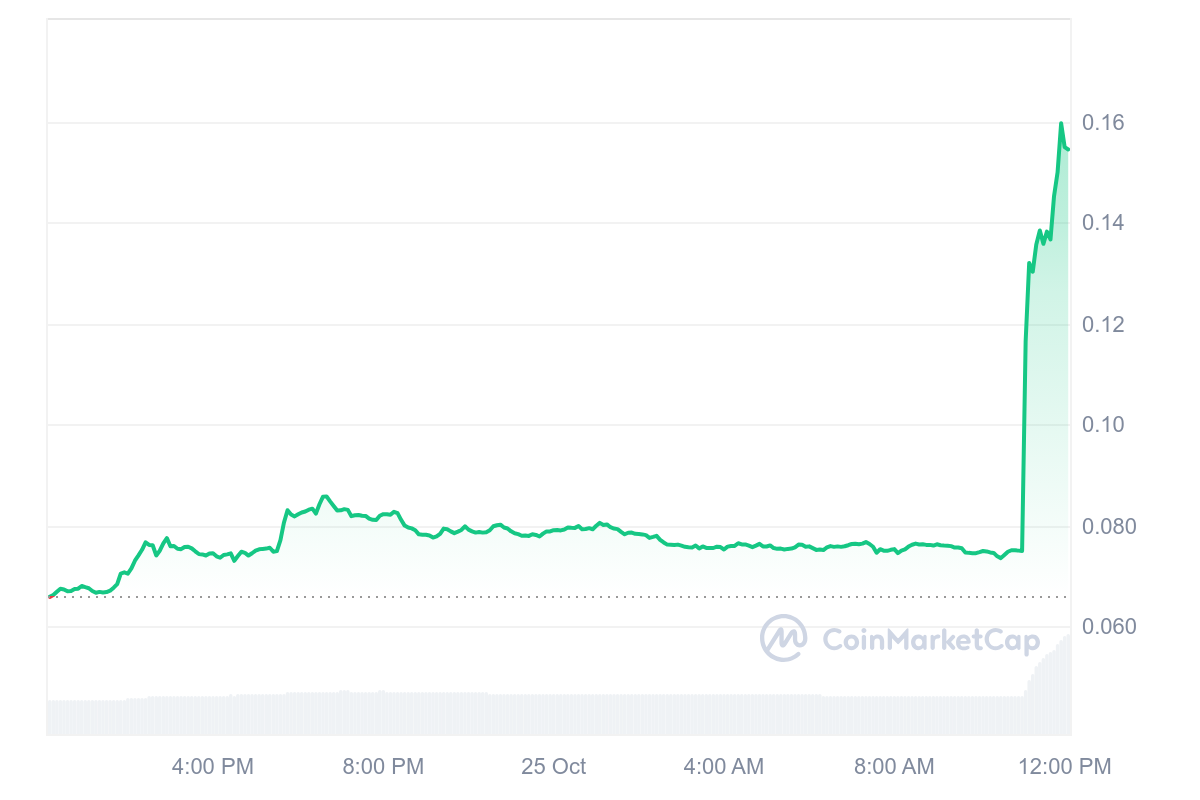Click the CoinMarketCap logo icon in watermark
The height and width of the screenshot is (800, 1200).
(784, 638)
